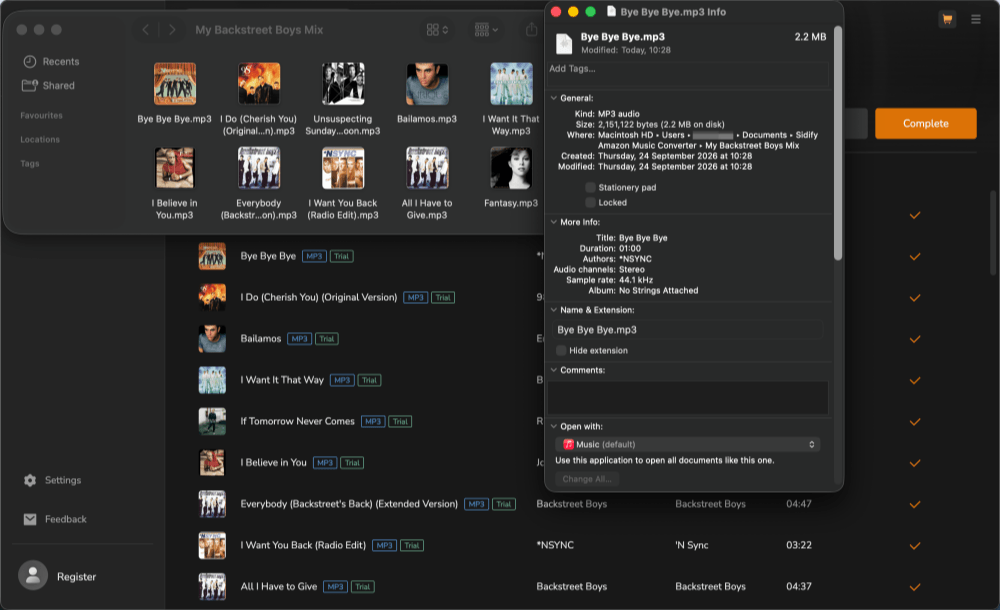Click Bye Bye Bye album art in list
The height and width of the screenshot is (610, 1000).
(212, 256)
